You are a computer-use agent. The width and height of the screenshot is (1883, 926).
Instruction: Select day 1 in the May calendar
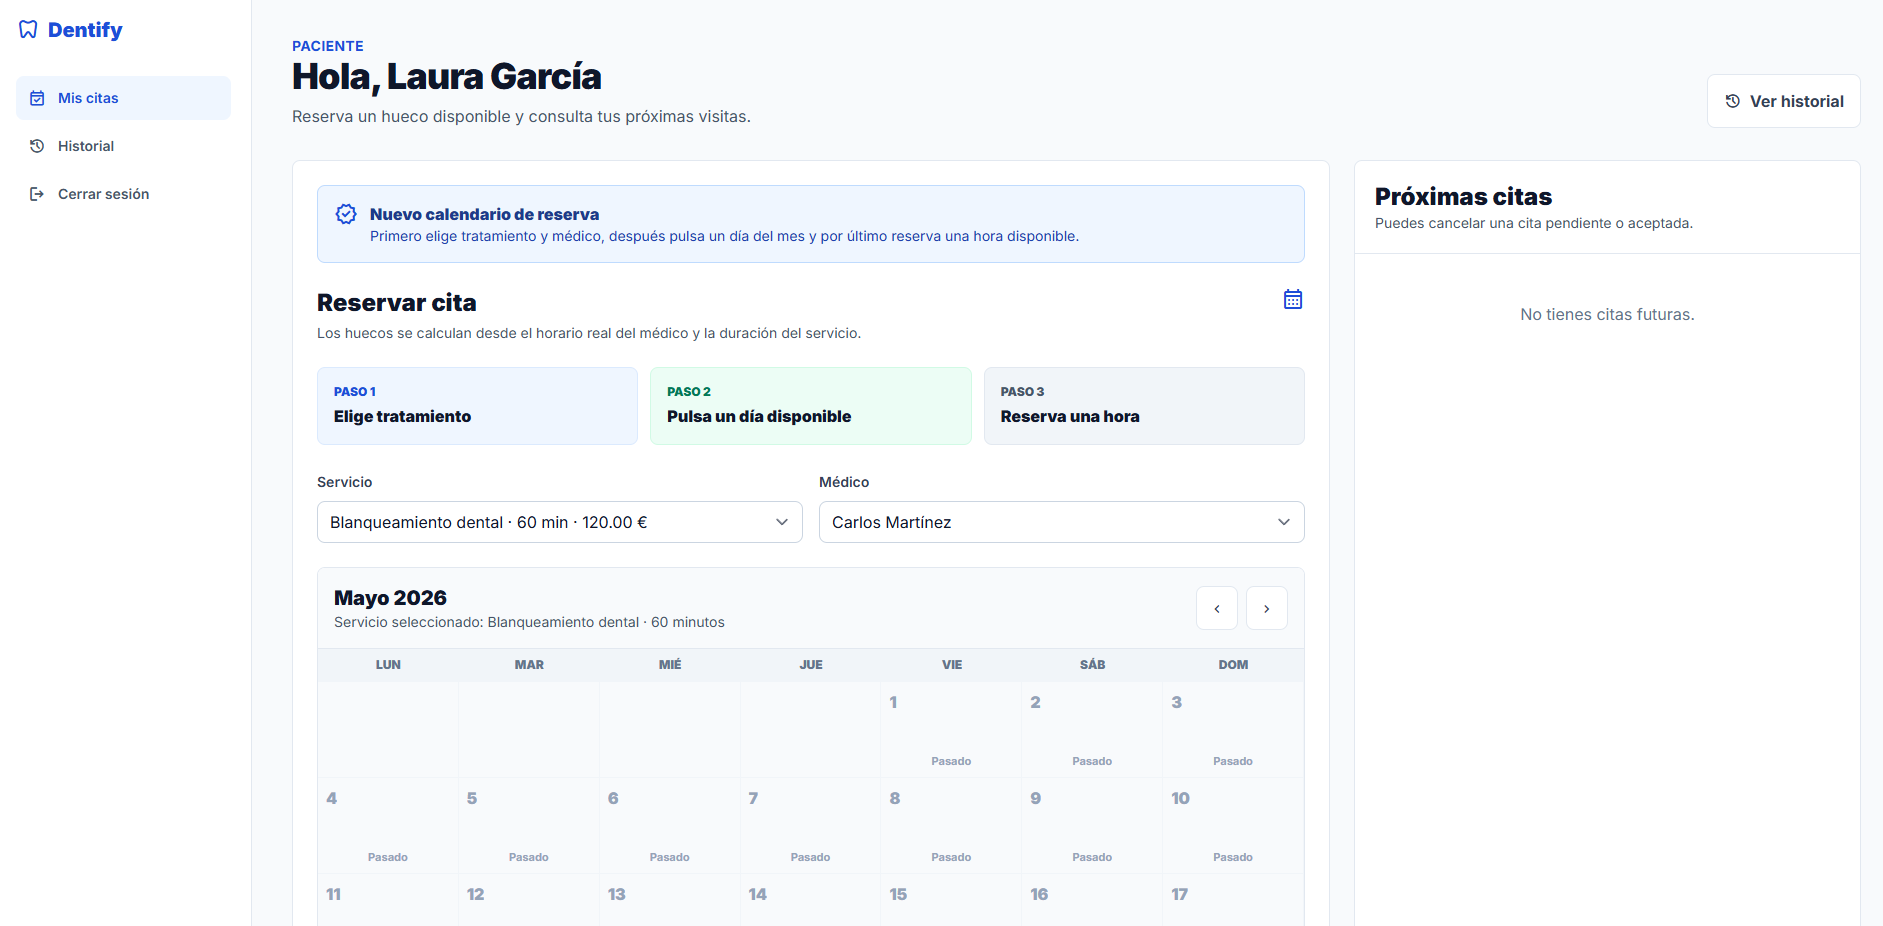951,730
